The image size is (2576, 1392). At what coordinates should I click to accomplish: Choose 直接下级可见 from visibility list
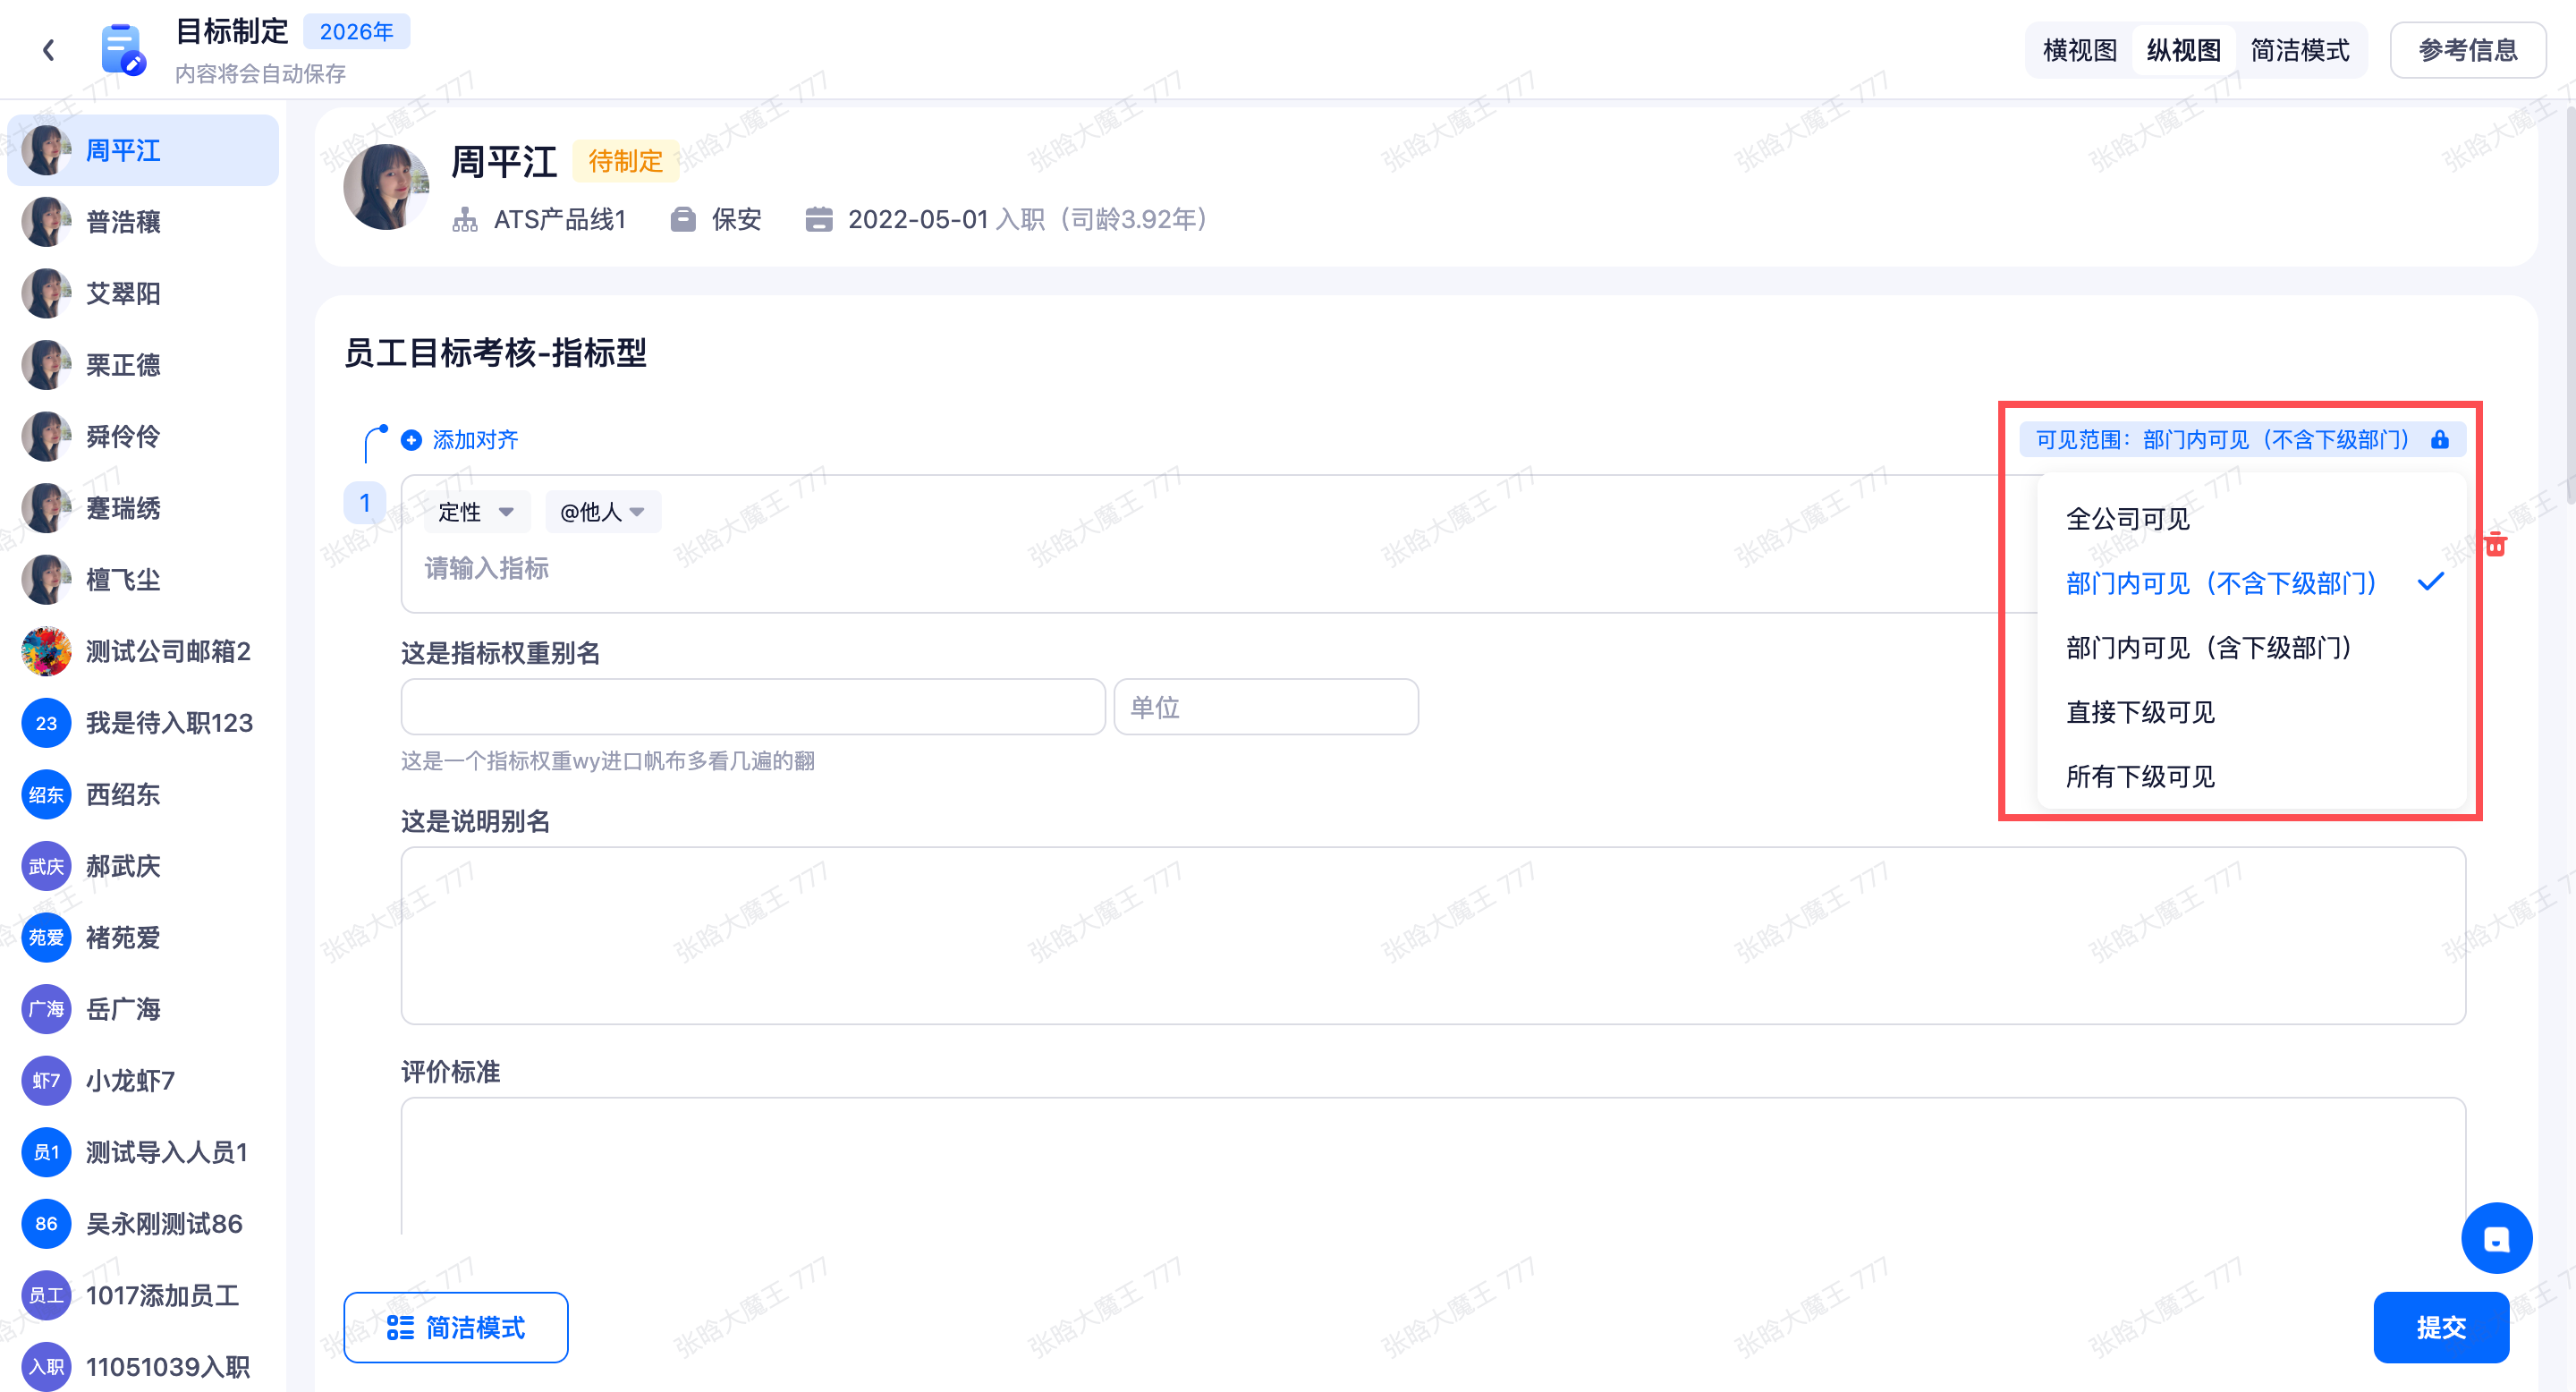click(2140, 712)
